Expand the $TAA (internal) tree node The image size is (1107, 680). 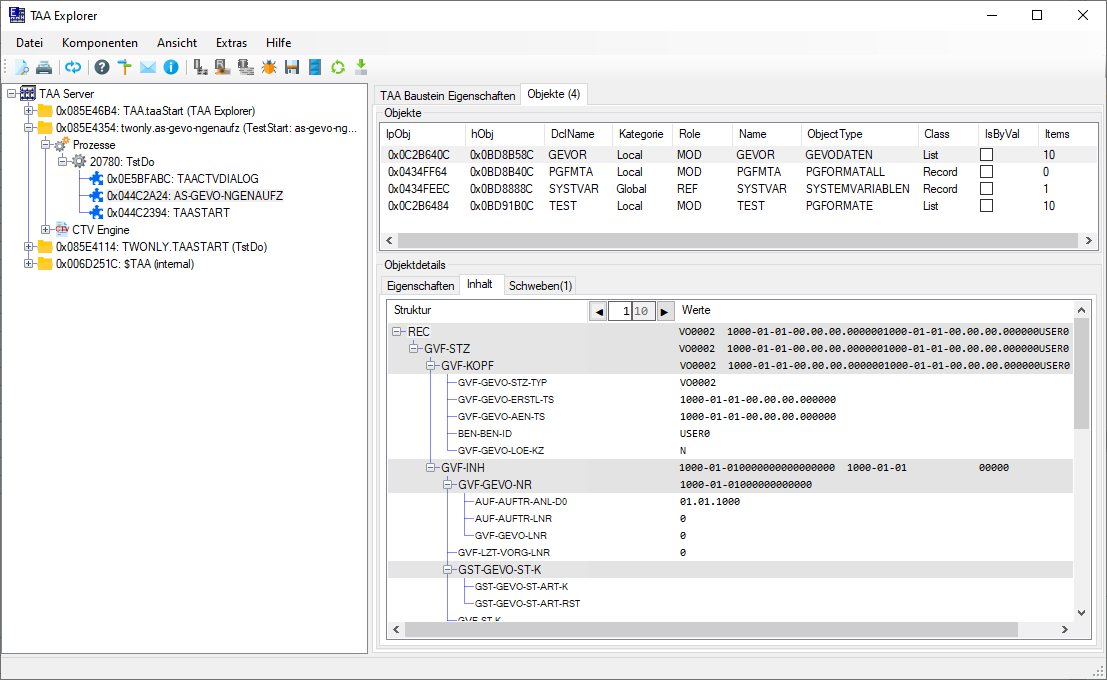point(29,264)
